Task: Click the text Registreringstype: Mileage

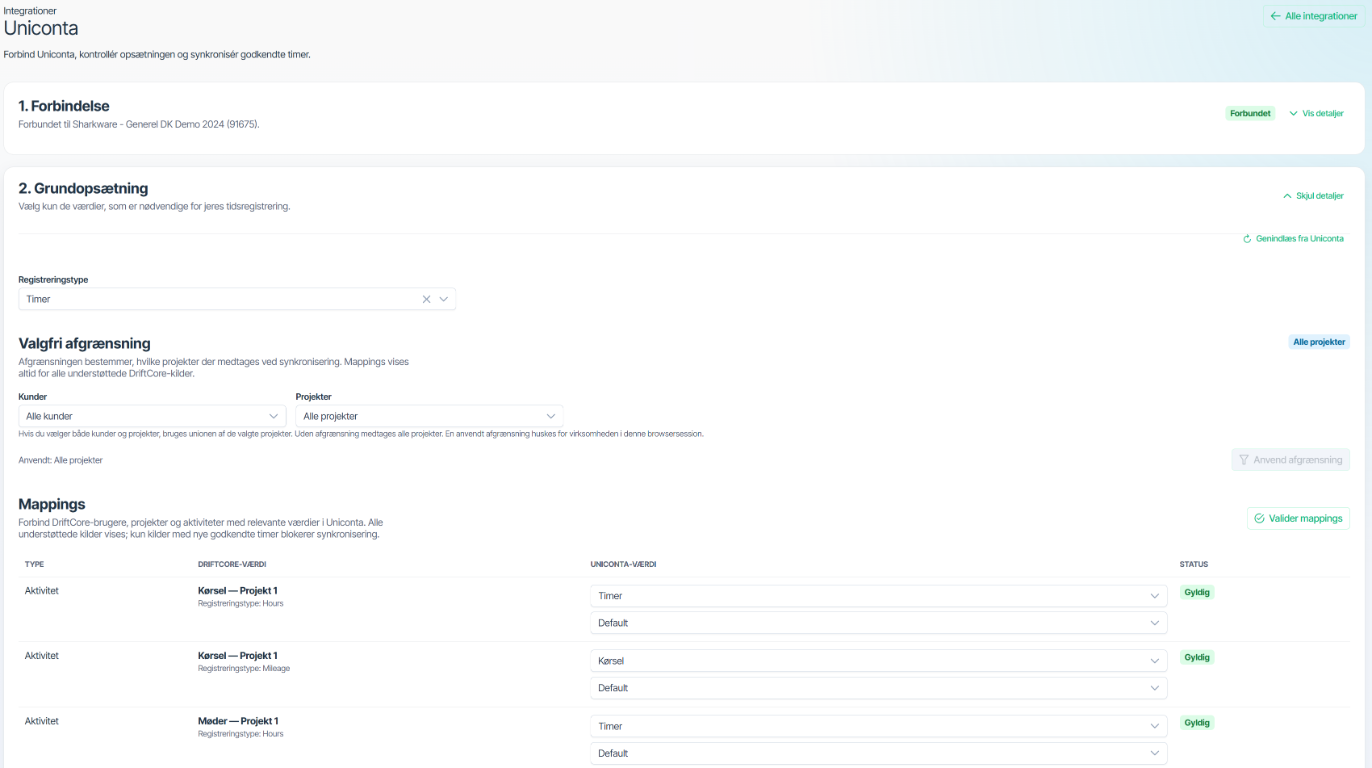Action: (244, 668)
